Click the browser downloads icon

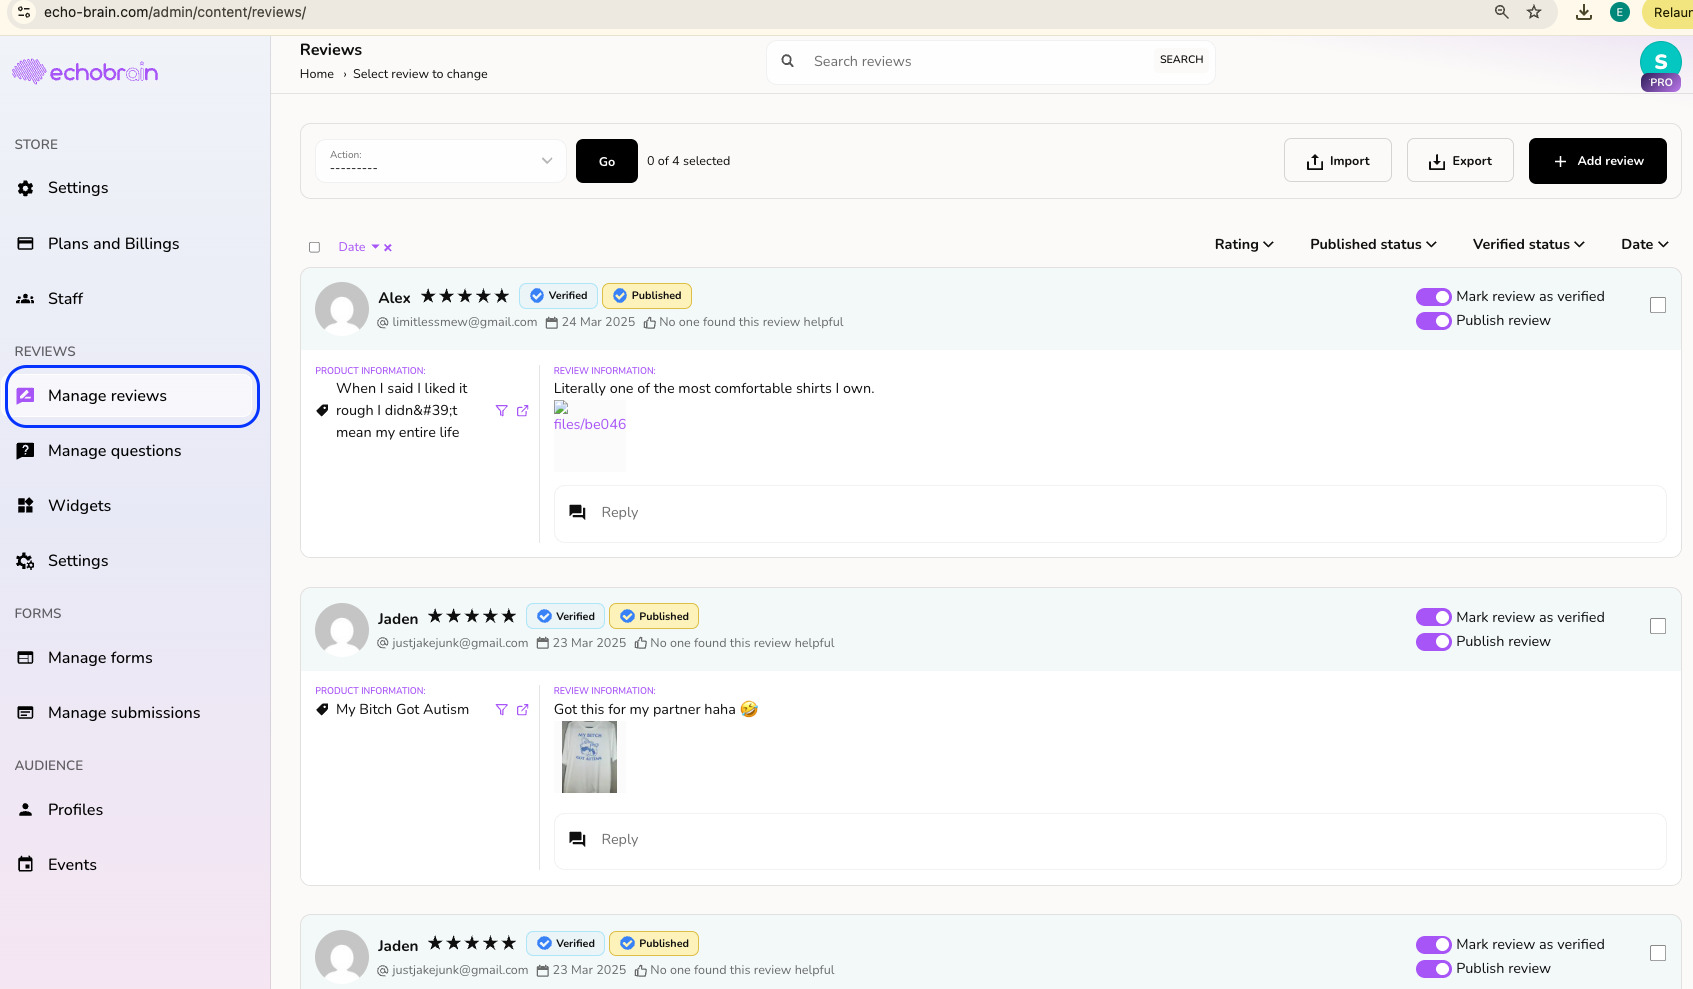pyautogui.click(x=1584, y=12)
